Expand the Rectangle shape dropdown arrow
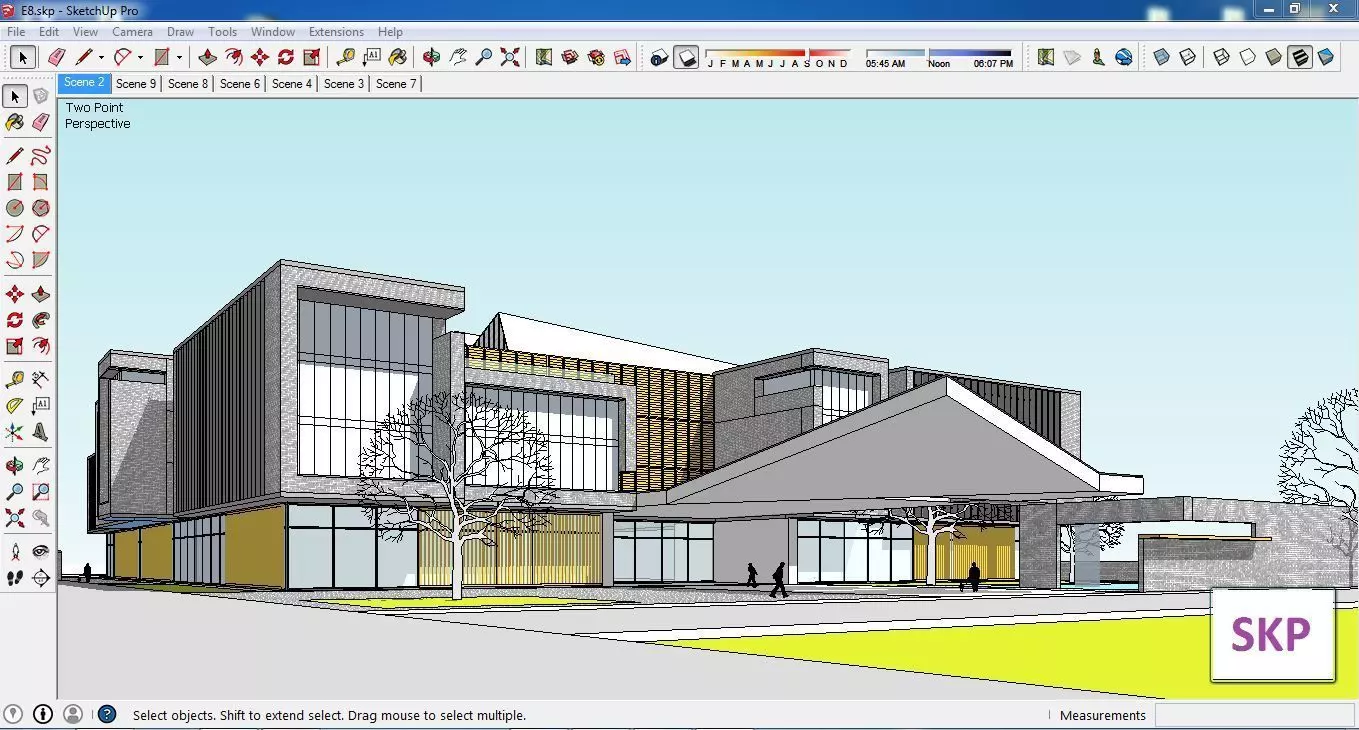Image resolution: width=1359 pixels, height=730 pixels. [x=179, y=58]
